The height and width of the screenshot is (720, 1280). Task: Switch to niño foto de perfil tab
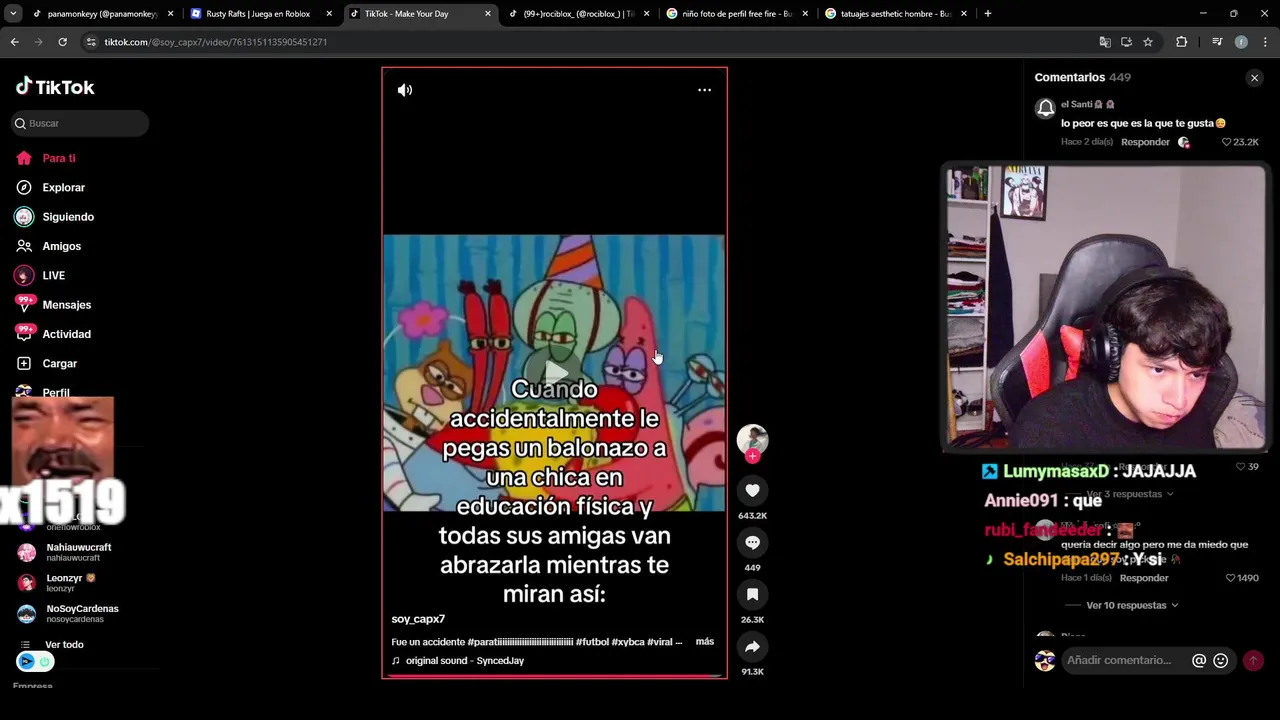pyautogui.click(x=737, y=14)
